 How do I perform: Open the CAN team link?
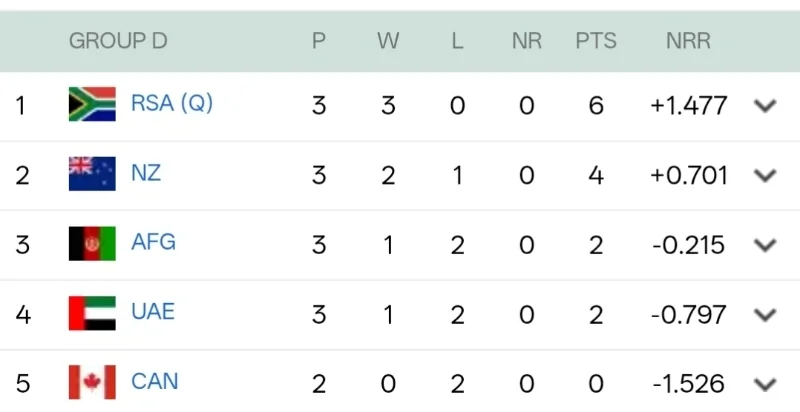(155, 381)
